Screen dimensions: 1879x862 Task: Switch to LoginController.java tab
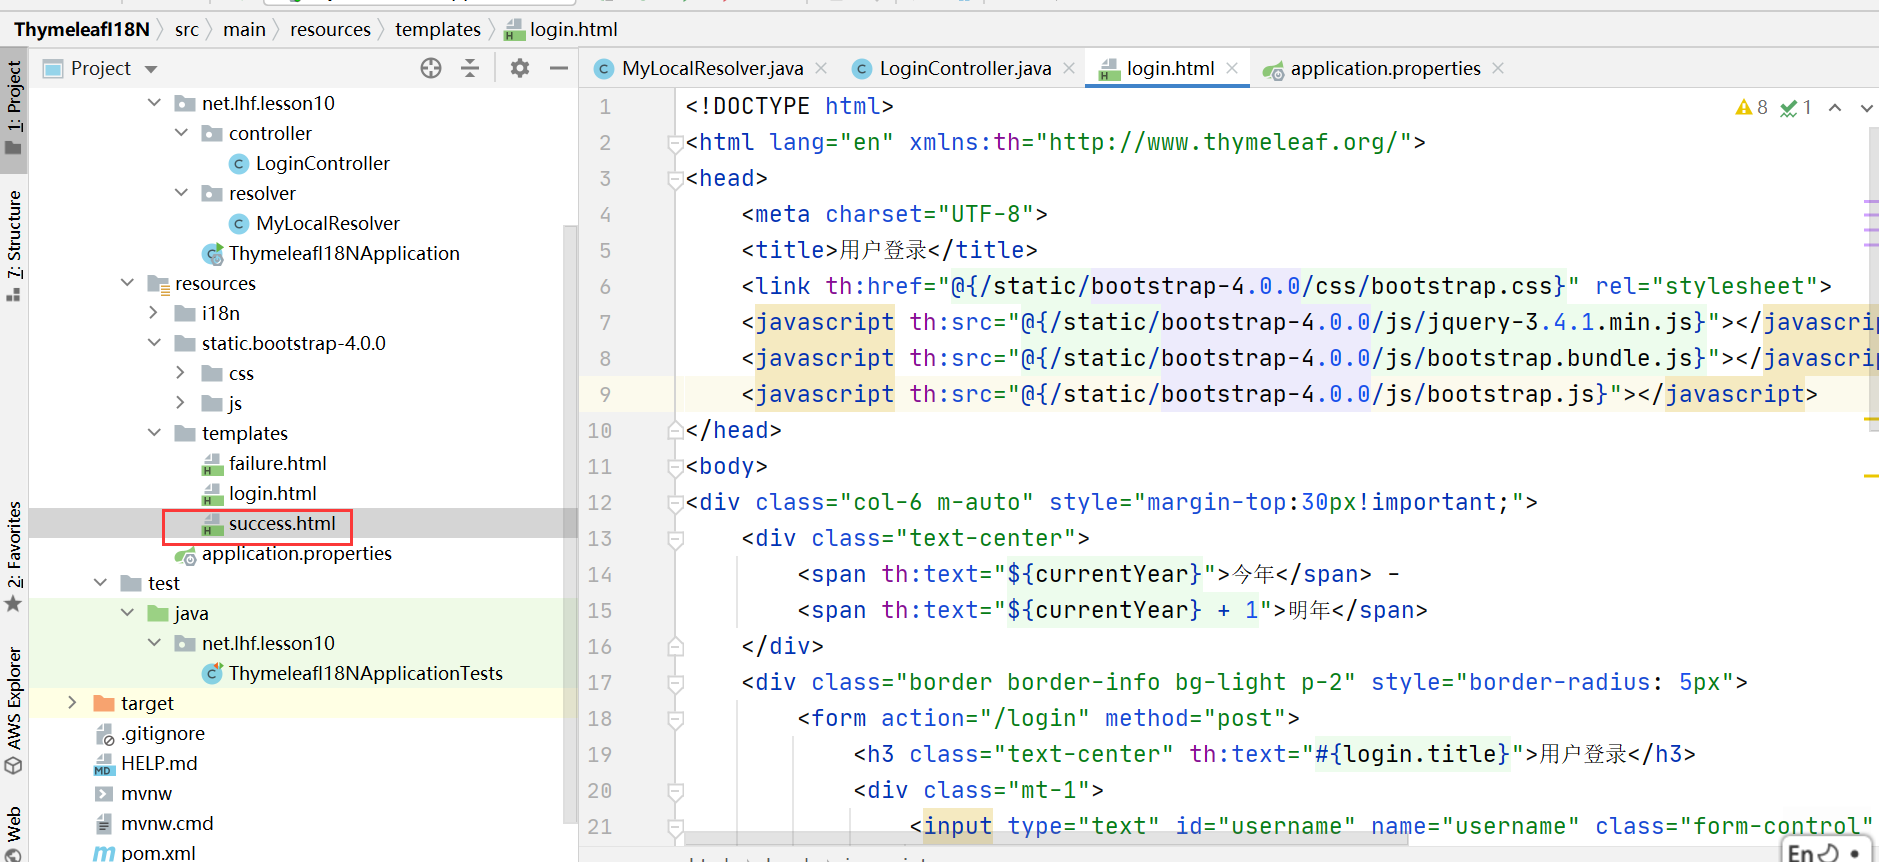pos(965,68)
